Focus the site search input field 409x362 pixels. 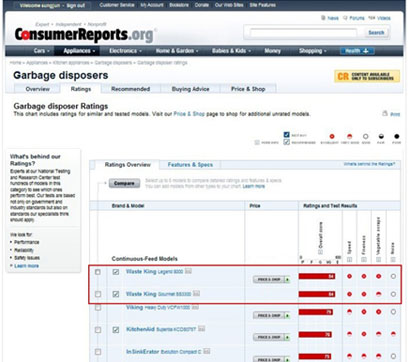303,33
